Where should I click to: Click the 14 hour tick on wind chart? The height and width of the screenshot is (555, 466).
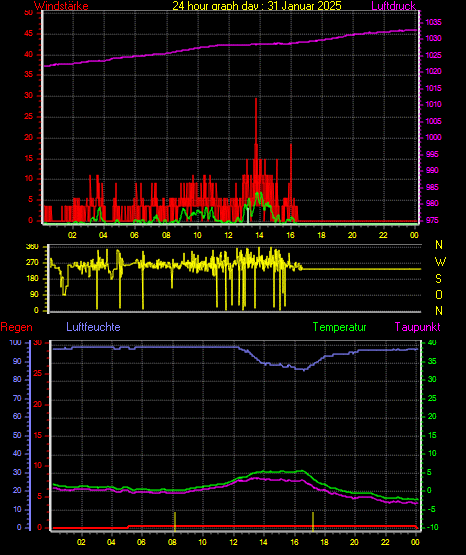tap(259, 235)
